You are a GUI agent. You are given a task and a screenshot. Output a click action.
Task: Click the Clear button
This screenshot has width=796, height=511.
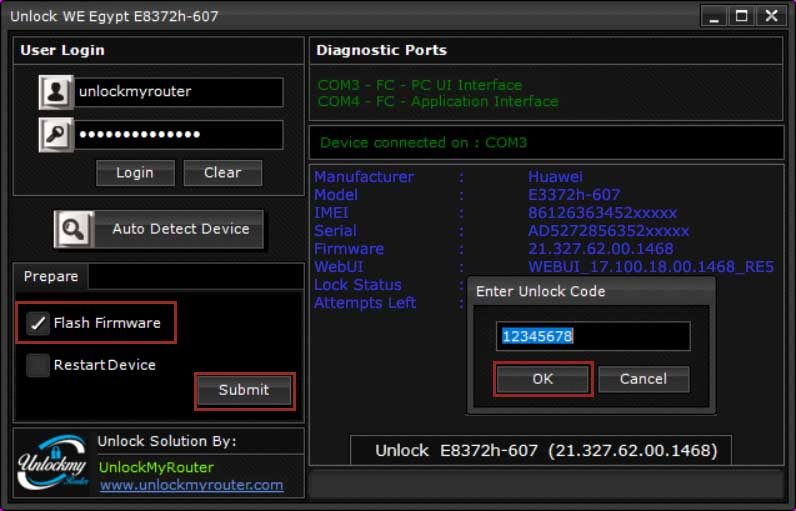223,173
